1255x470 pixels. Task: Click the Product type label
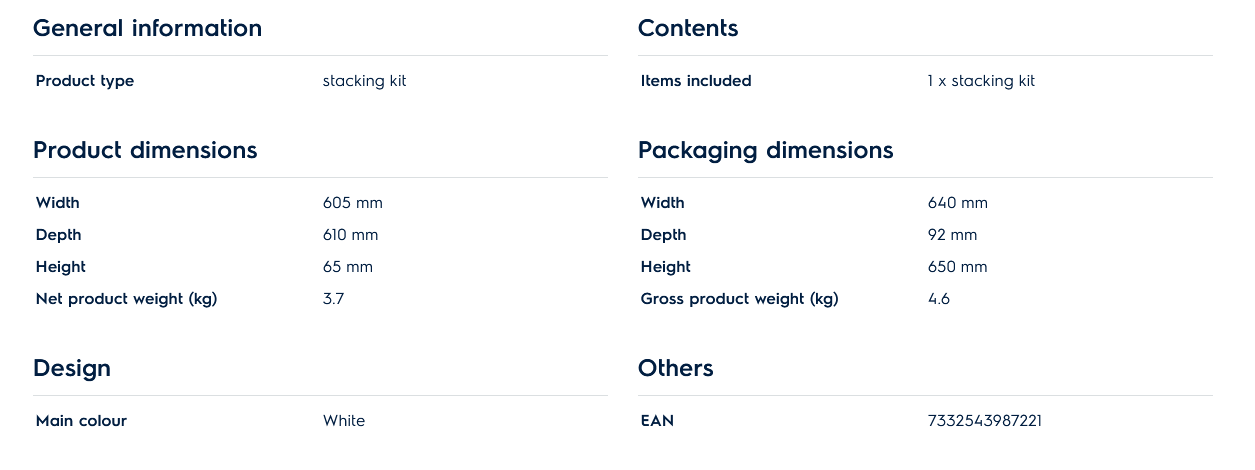click(85, 81)
